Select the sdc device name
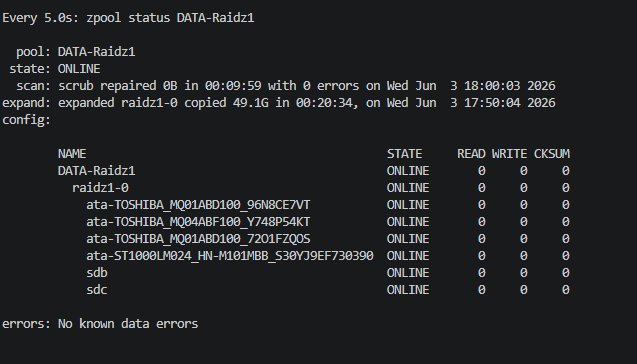Image resolution: width=637 pixels, height=364 pixels. (97, 290)
